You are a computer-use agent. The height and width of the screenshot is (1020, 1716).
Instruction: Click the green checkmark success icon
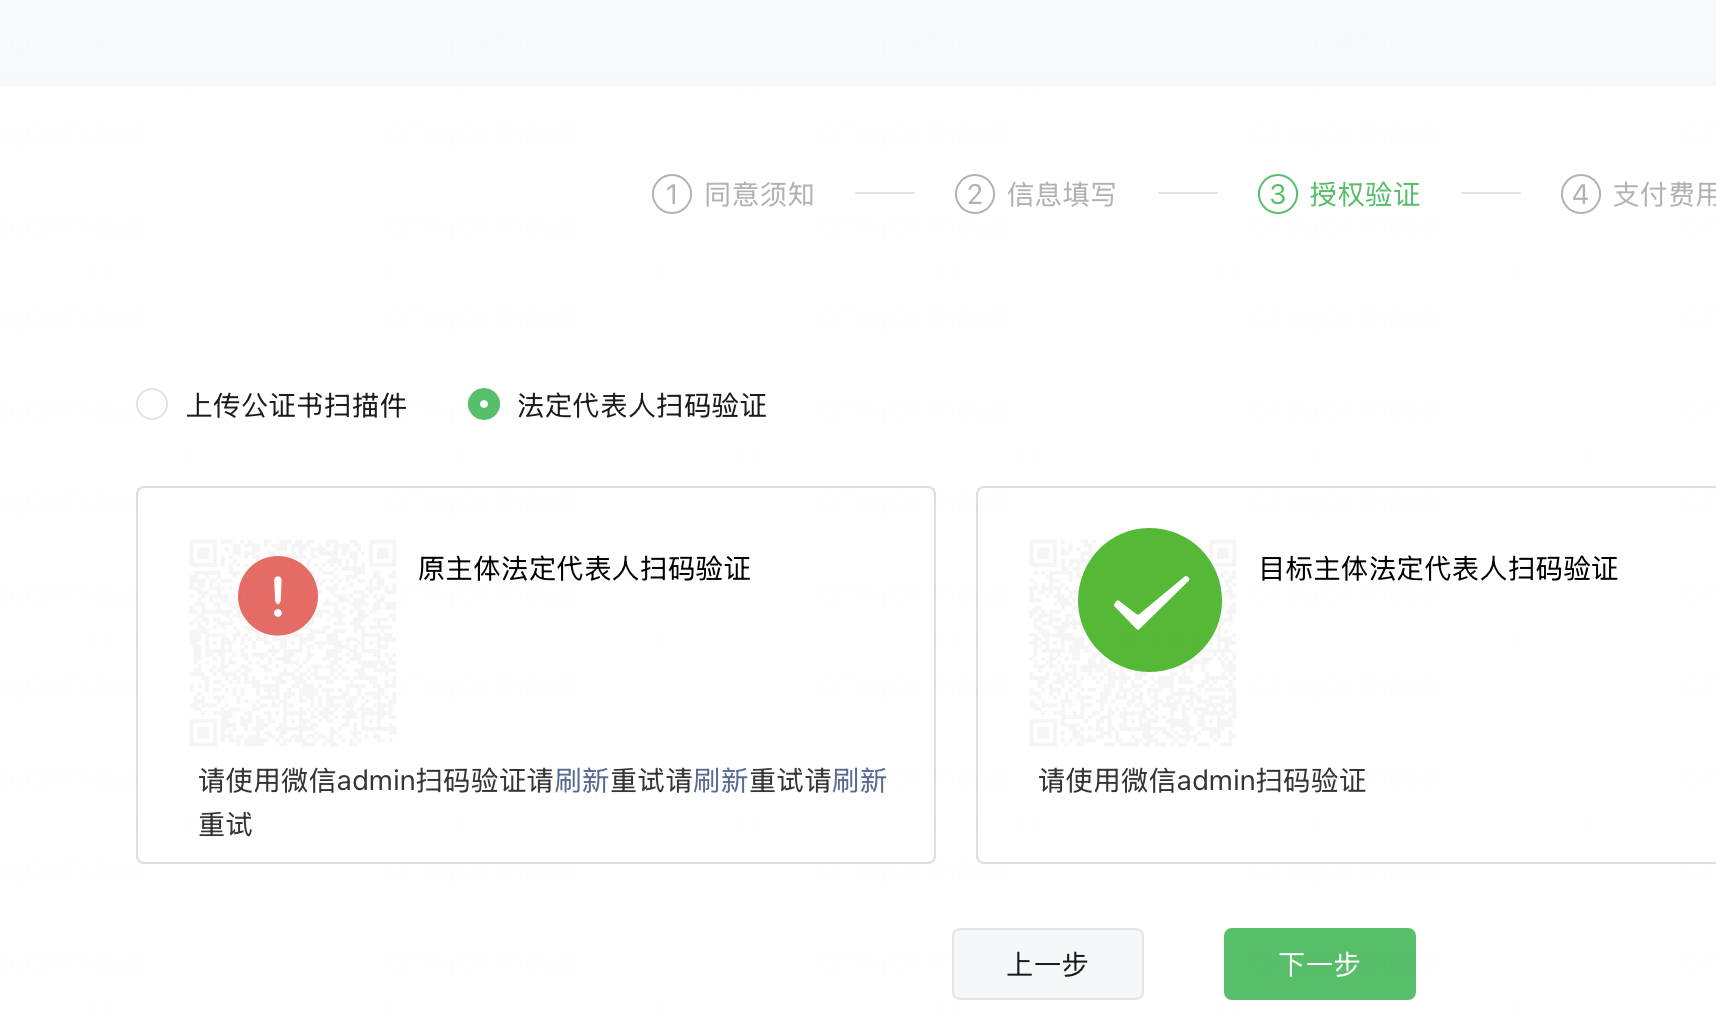point(1150,600)
